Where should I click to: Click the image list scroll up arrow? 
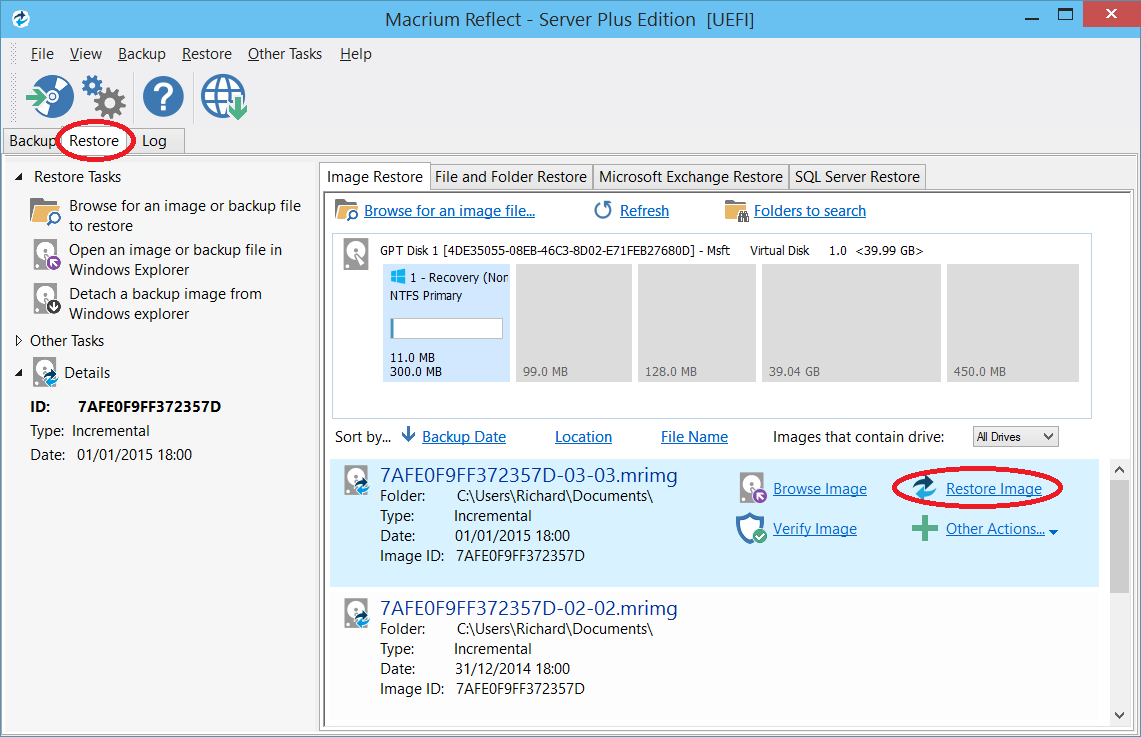1119,470
